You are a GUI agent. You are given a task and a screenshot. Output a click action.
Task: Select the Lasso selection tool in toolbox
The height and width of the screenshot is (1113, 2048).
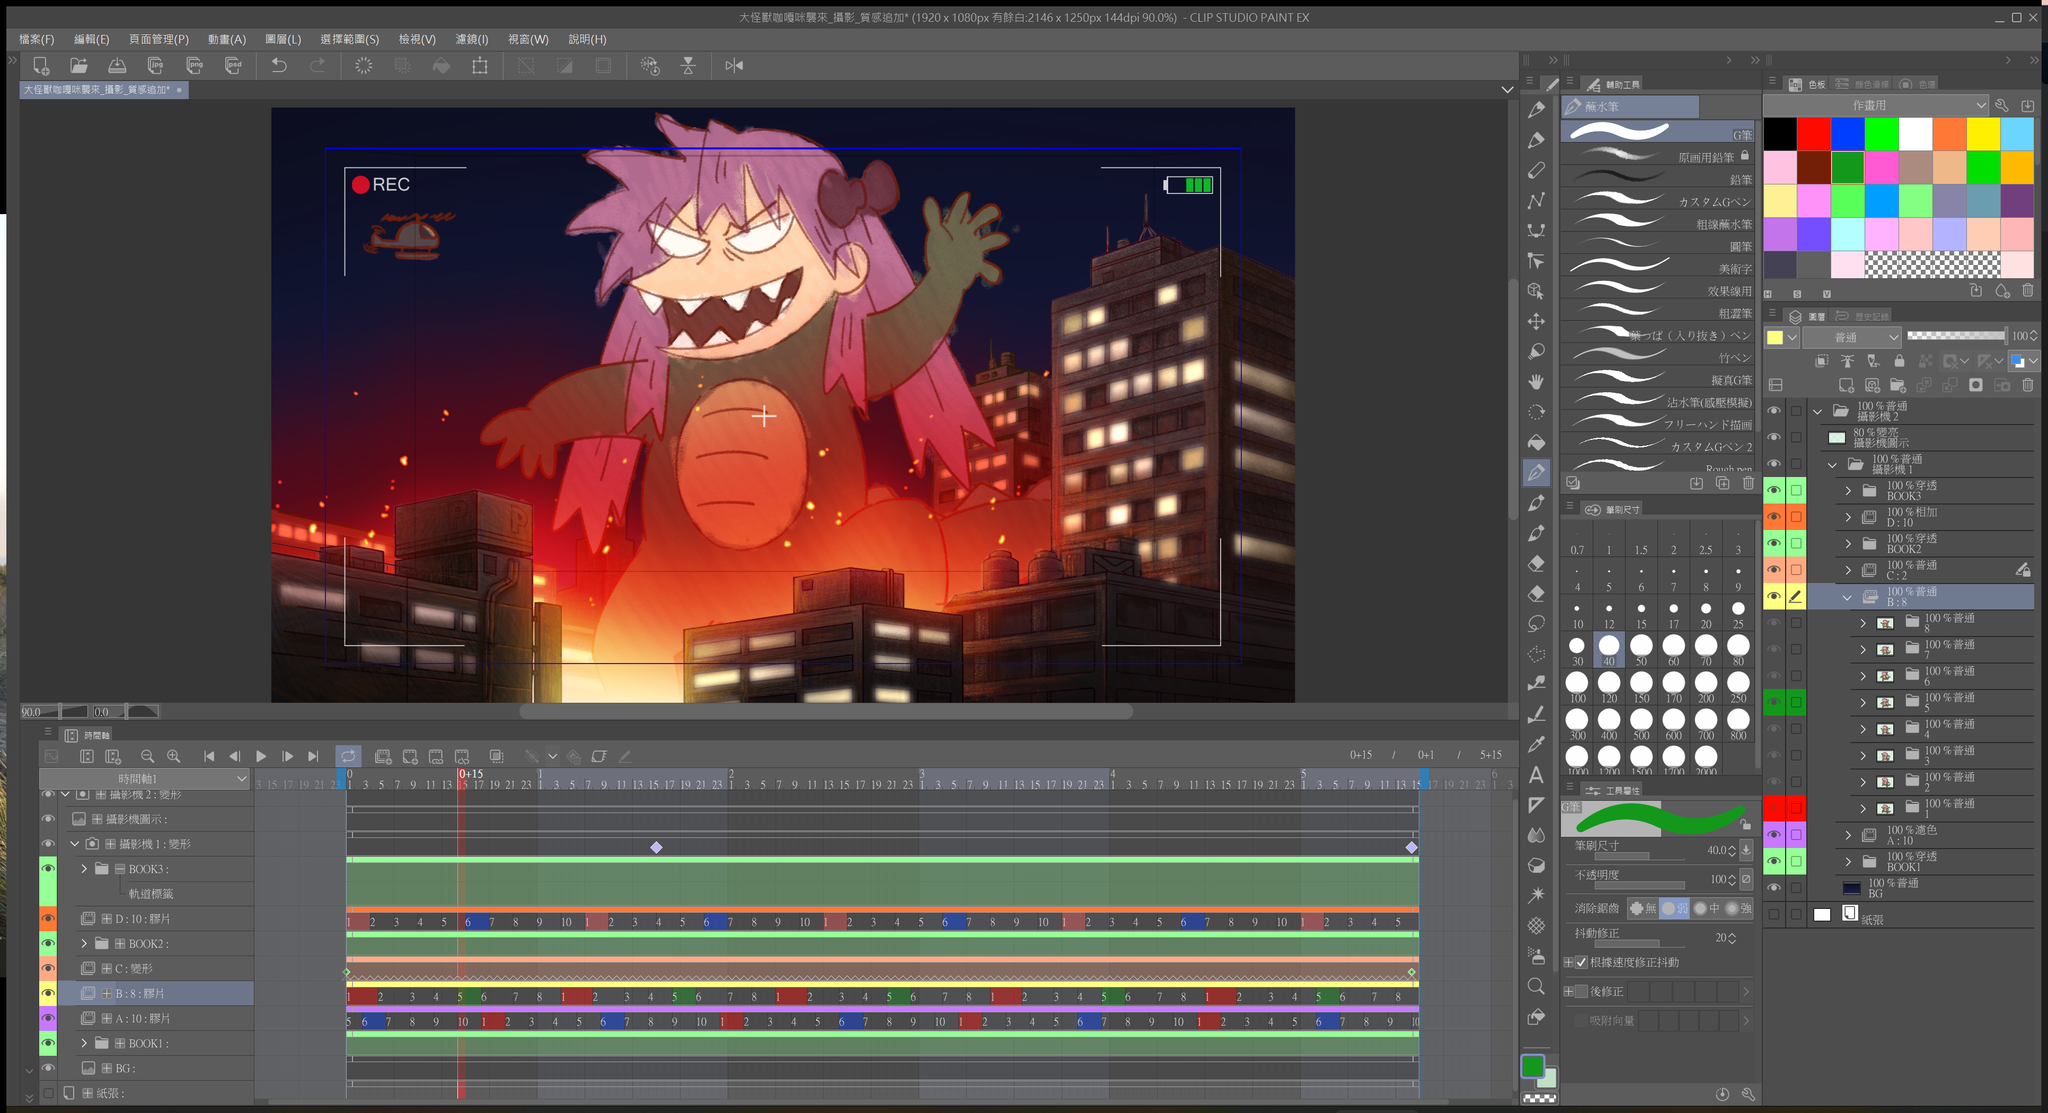tap(1536, 624)
